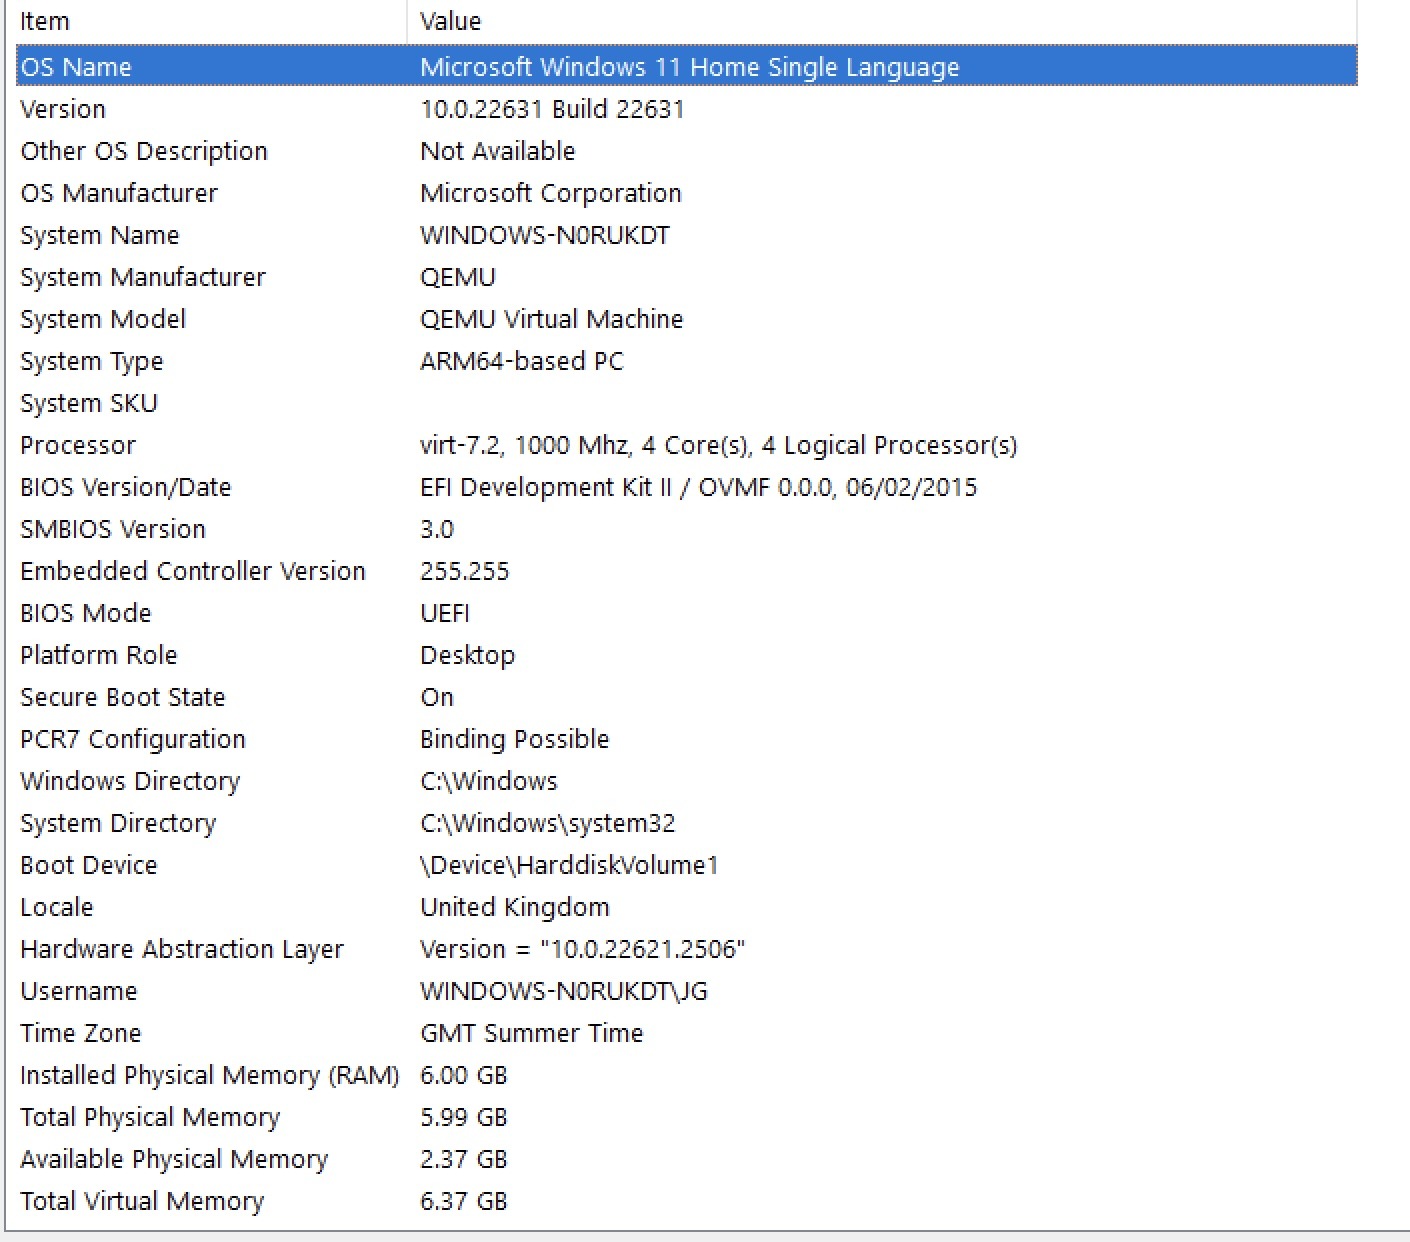Click the 2.37 GB value

pos(464,1159)
